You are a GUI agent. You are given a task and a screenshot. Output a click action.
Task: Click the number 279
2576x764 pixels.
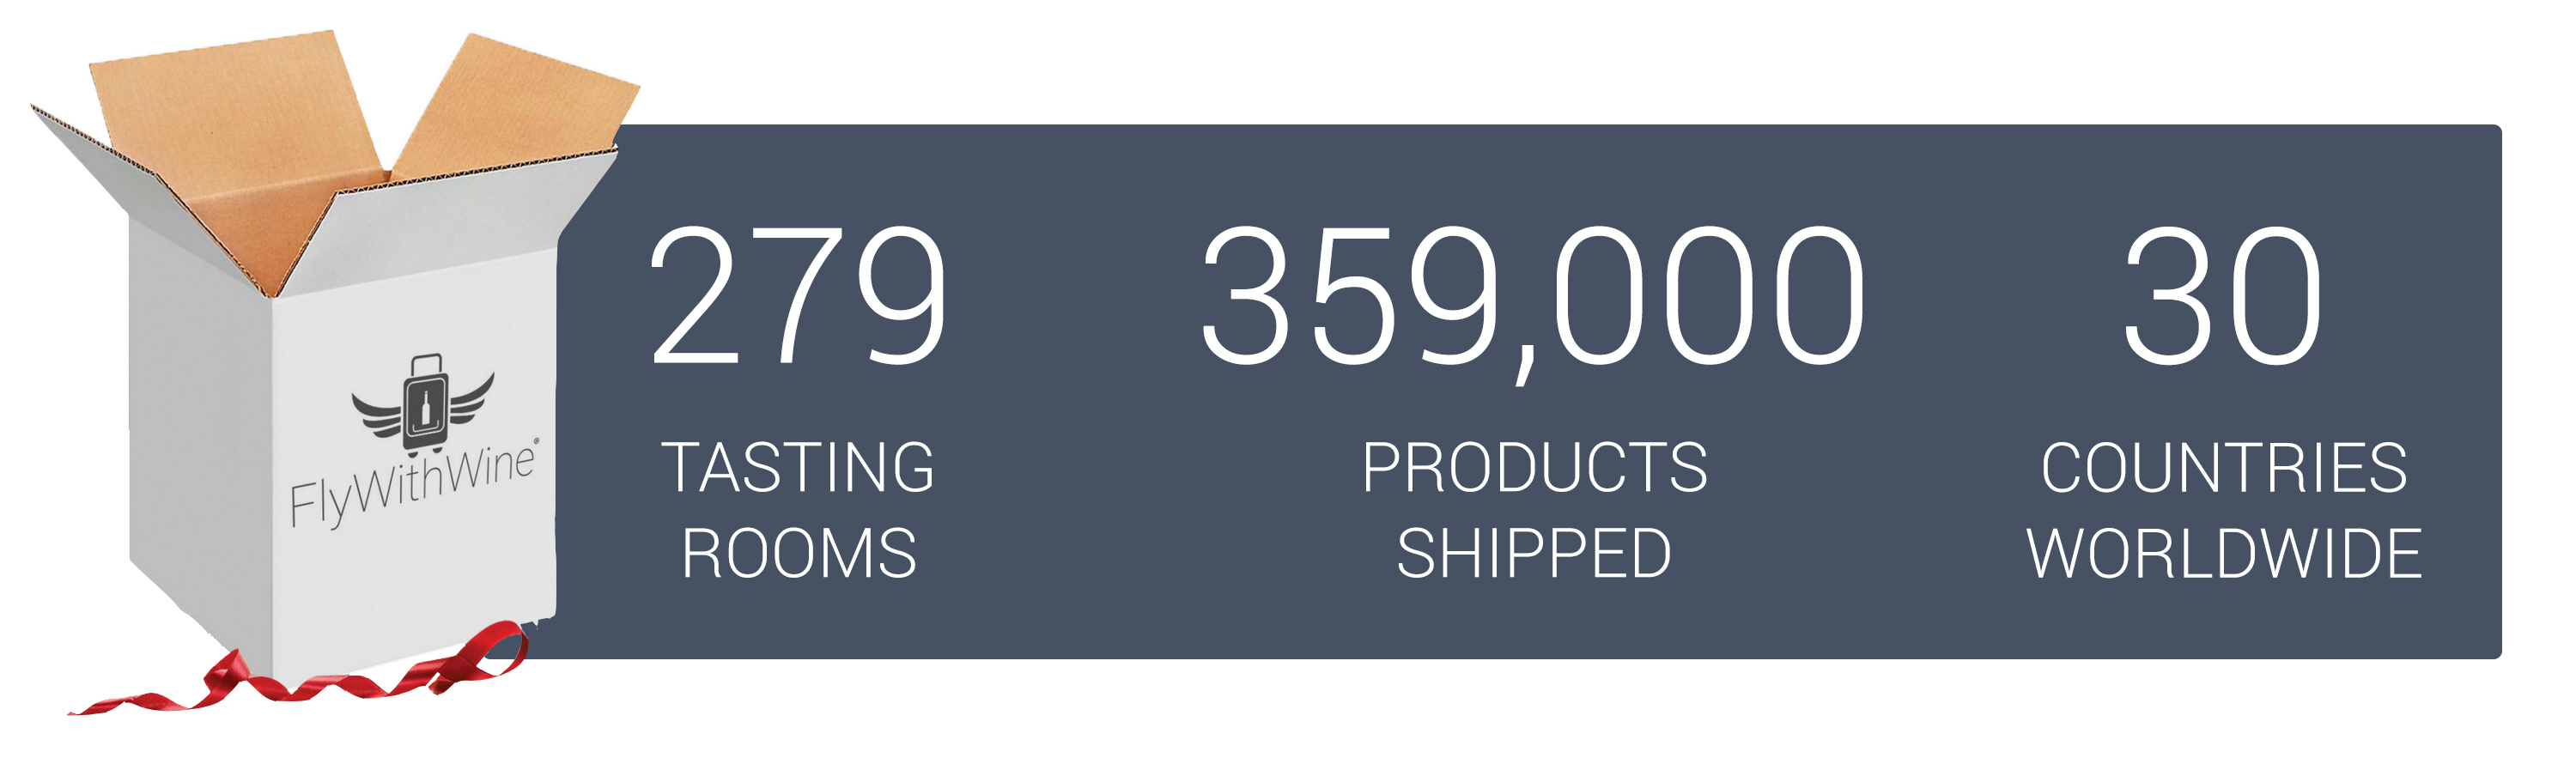798,295
